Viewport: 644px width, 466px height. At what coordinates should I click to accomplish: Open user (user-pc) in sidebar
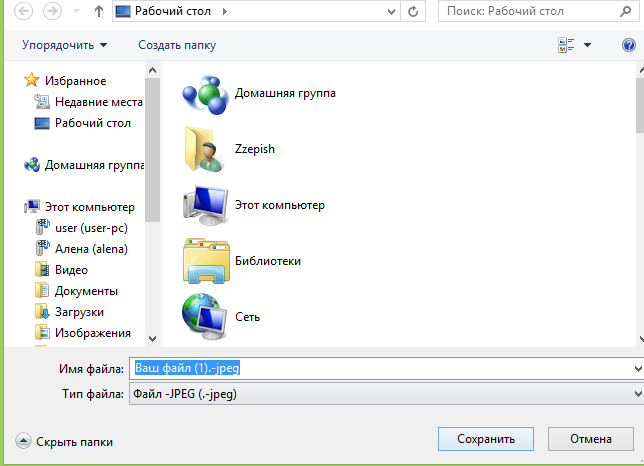[x=91, y=228]
